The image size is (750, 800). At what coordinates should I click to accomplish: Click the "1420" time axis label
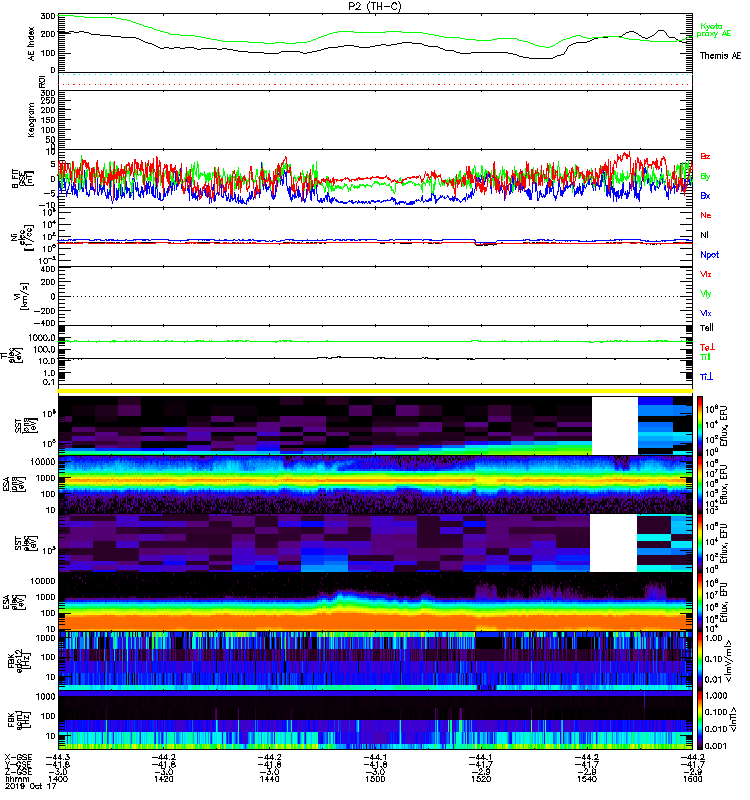(x=163, y=779)
